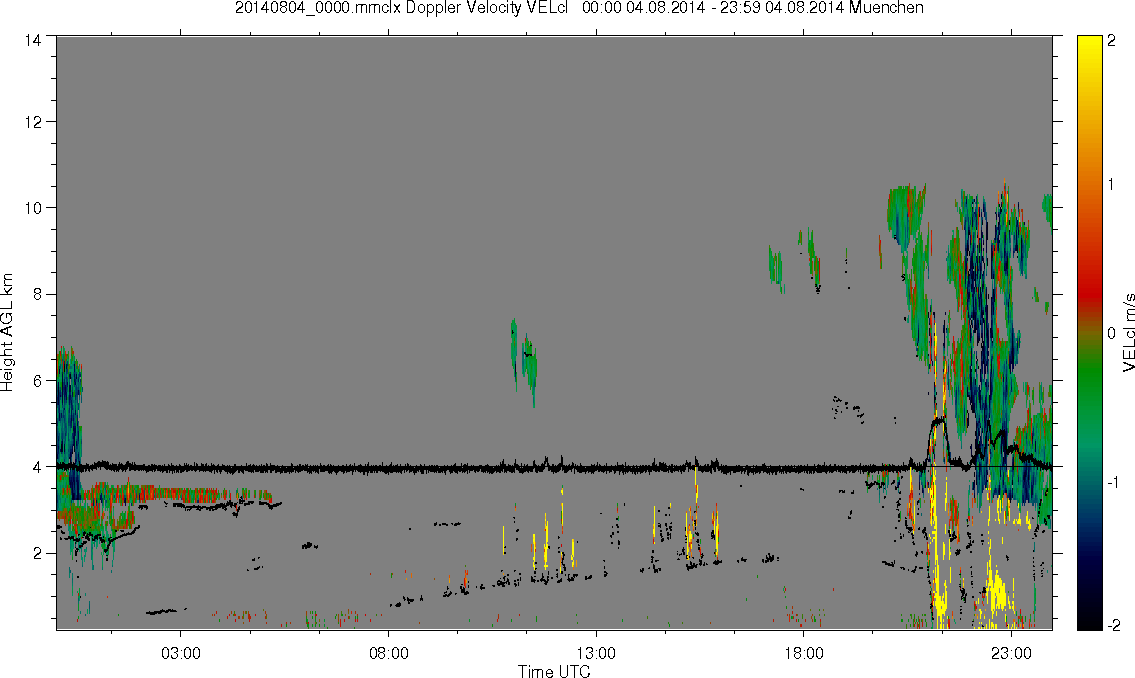Click the plot title text
The image size is (1135, 678).
[x=579, y=8]
